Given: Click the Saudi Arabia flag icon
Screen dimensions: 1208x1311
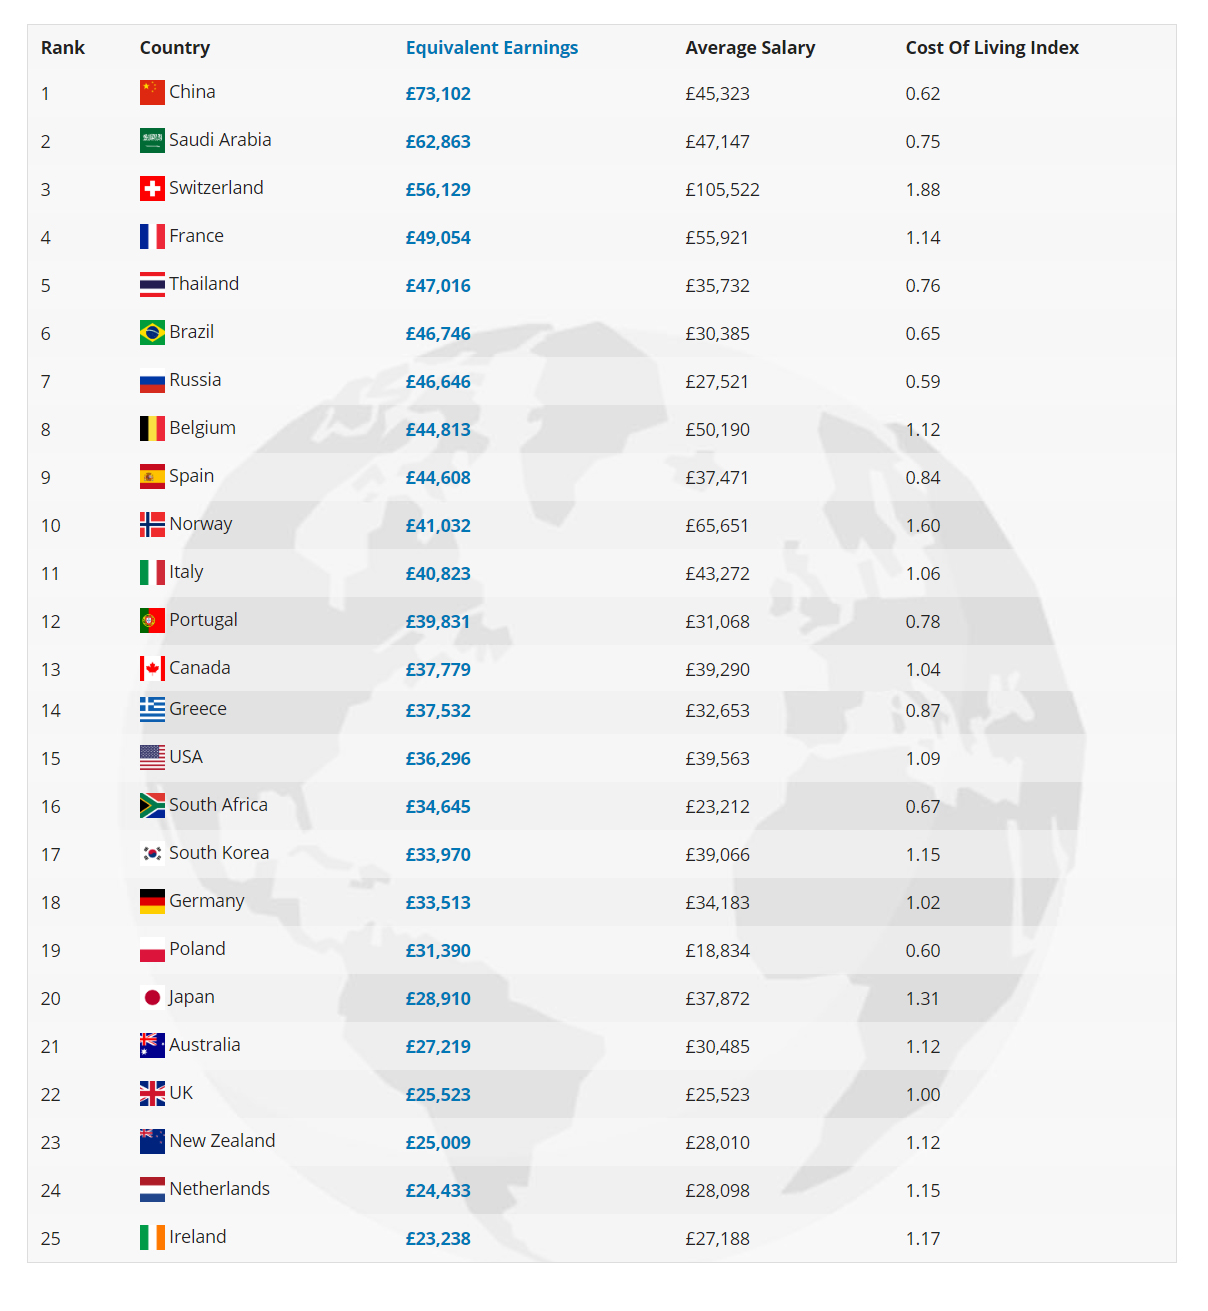Looking at the screenshot, I should [x=152, y=141].
